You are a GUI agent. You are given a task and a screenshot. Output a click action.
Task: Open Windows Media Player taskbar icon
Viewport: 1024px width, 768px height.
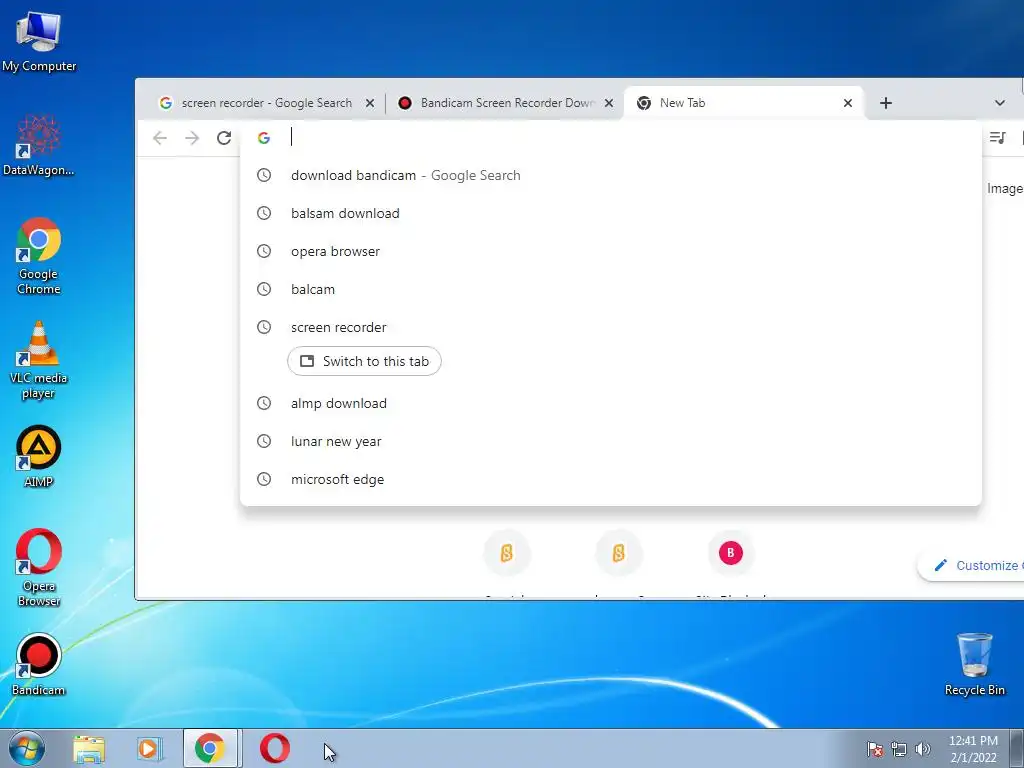tap(149, 749)
